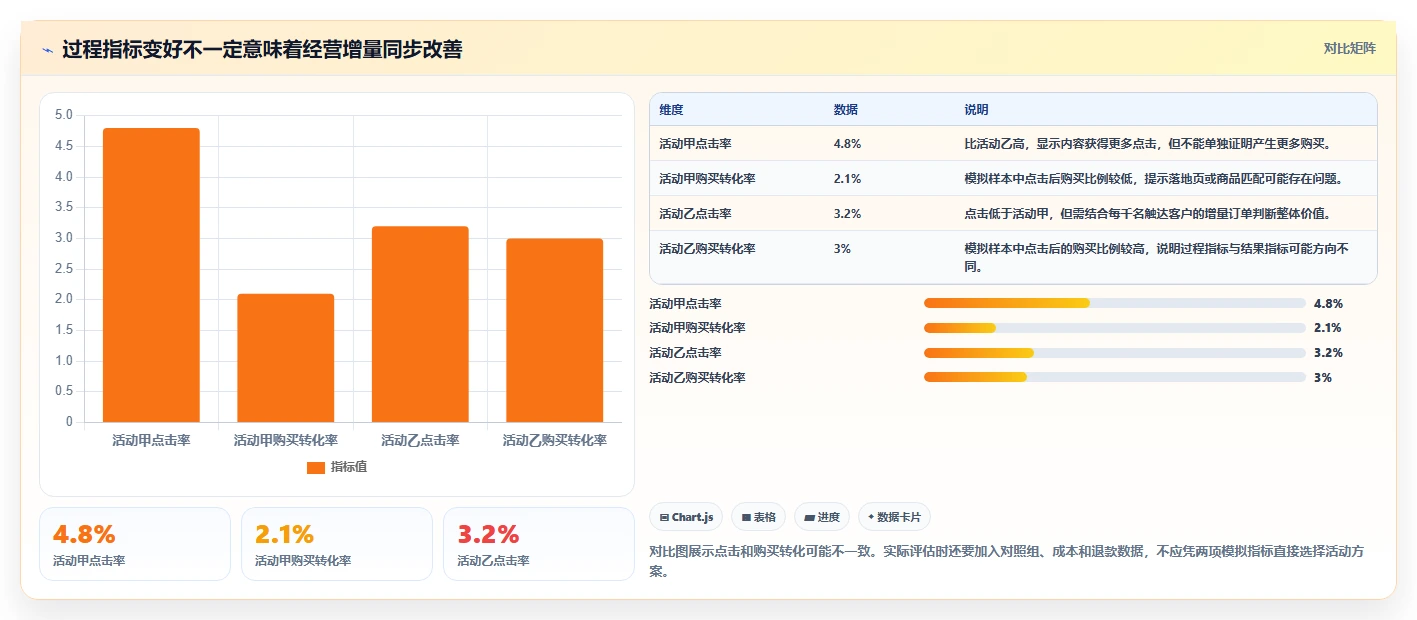Open the 4.8% 活动甲点击率 KPI card
The height and width of the screenshot is (620, 1417).
pyautogui.click(x=135, y=544)
